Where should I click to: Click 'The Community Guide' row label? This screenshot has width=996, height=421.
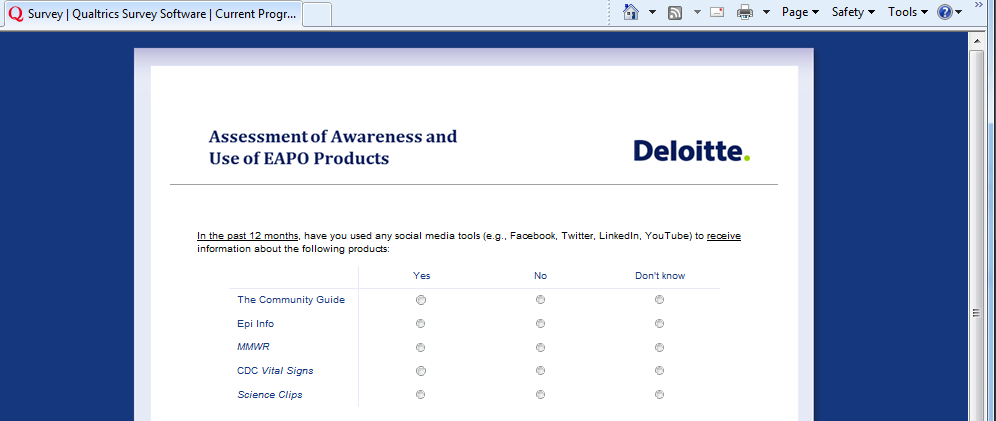[291, 300]
